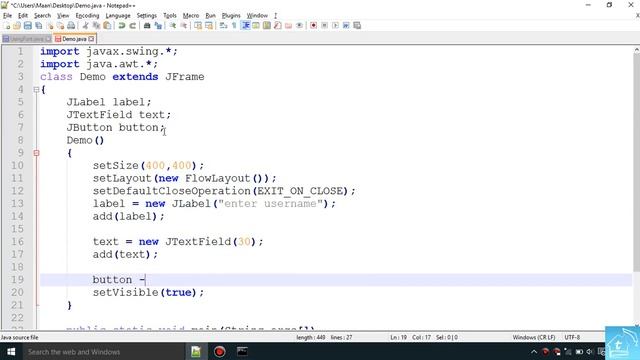Image resolution: width=640 pixels, height=360 pixels.
Task: Click the red screen recorder taskbar icon
Action: click(220, 351)
